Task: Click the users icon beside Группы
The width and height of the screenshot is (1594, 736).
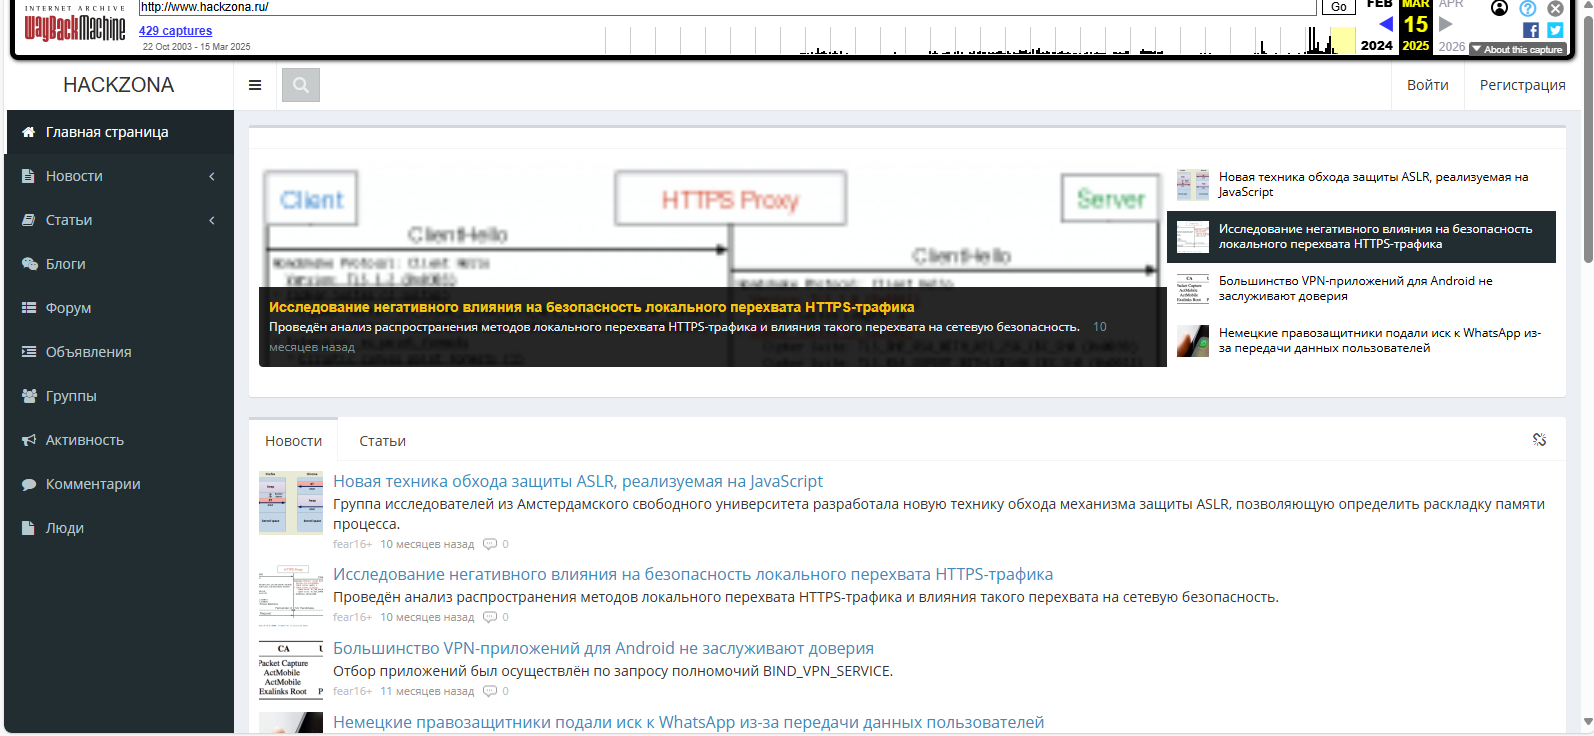Action: 29,396
